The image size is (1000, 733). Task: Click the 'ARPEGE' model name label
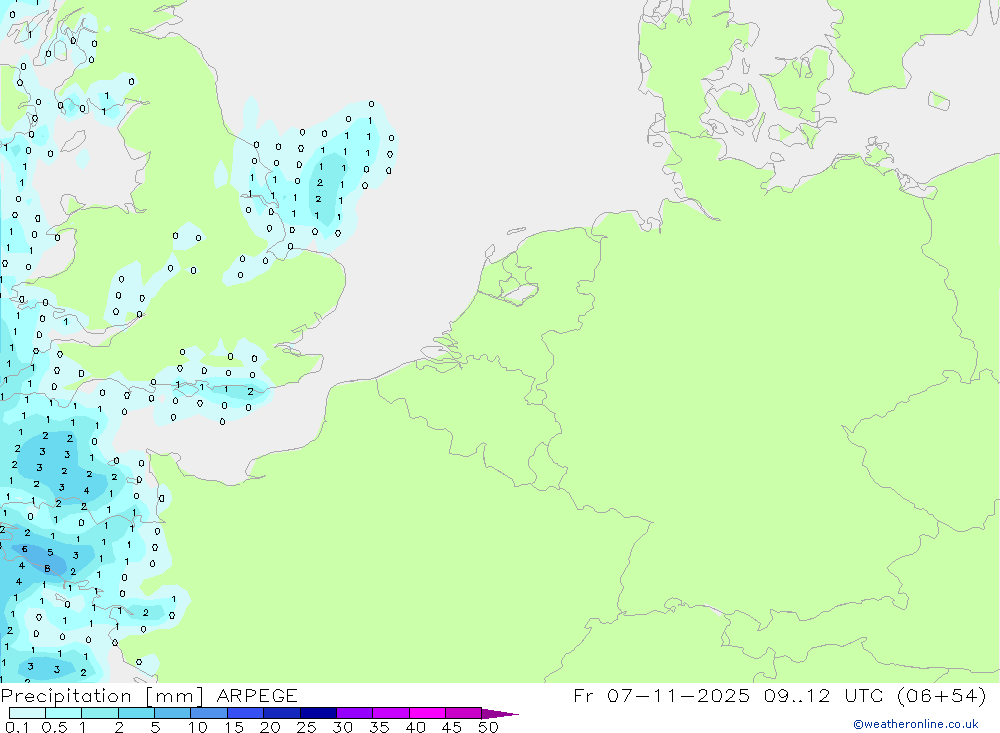pos(257,695)
